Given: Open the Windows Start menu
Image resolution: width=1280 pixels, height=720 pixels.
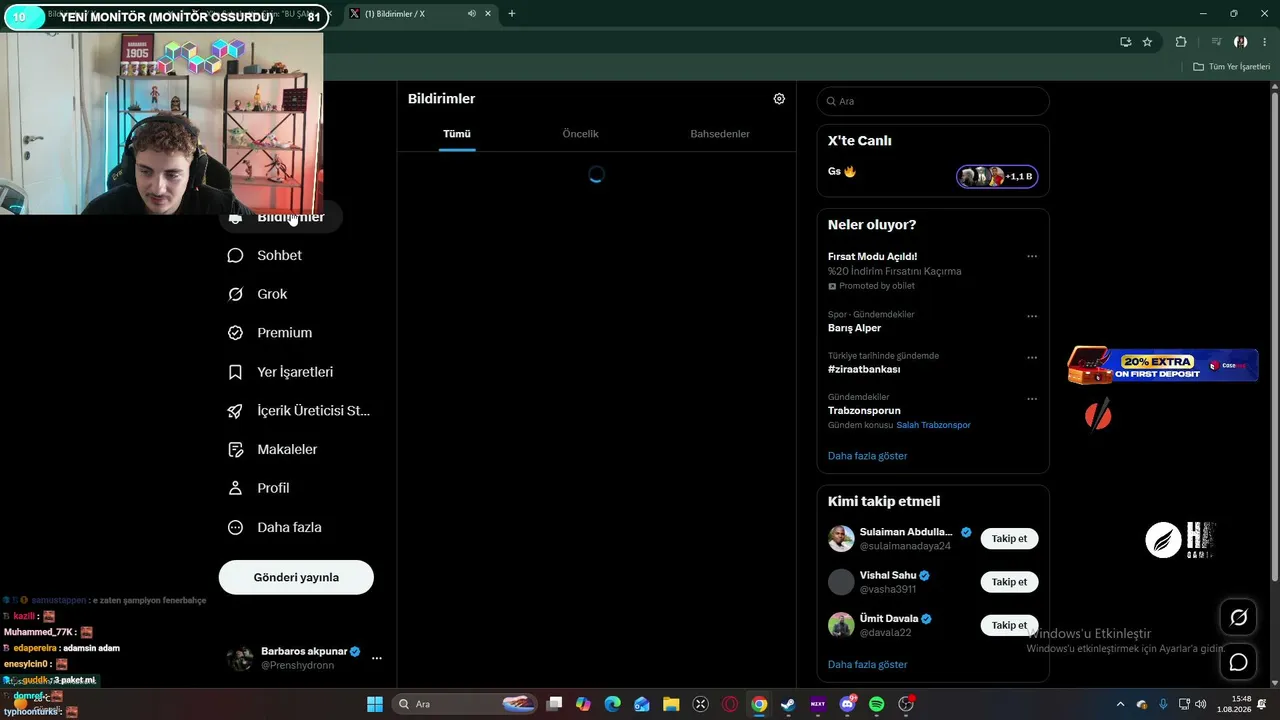Looking at the screenshot, I should point(375,704).
